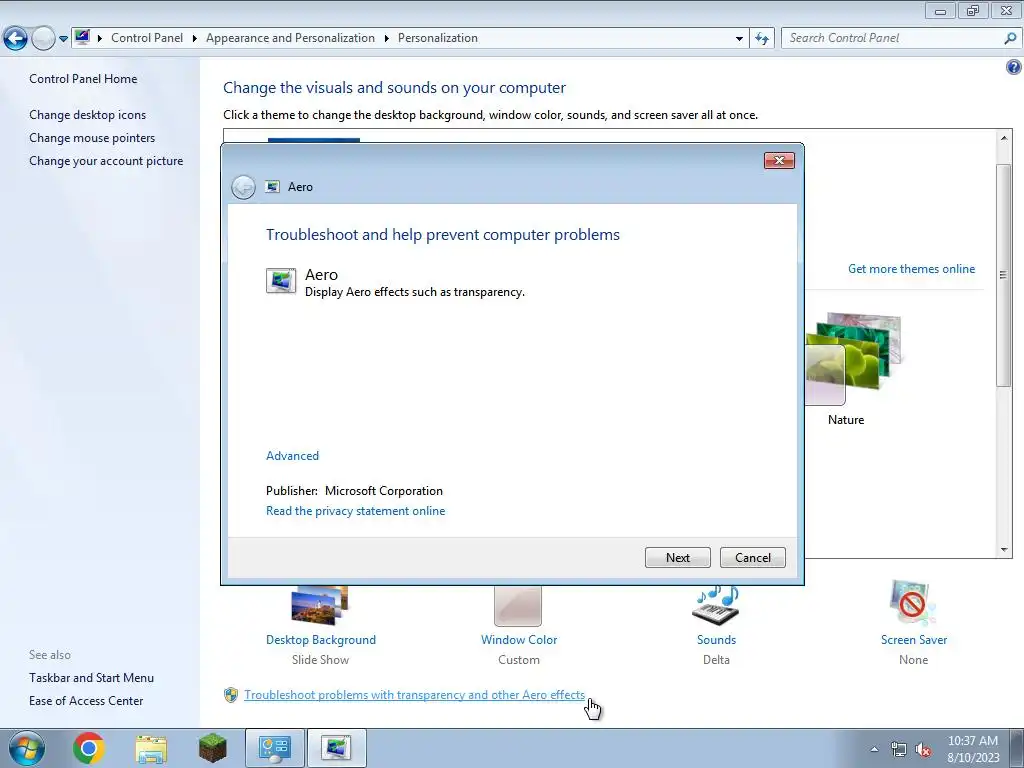Viewport: 1024px width, 768px height.
Task: Open the blue Help question mark icon
Action: pos(1014,67)
